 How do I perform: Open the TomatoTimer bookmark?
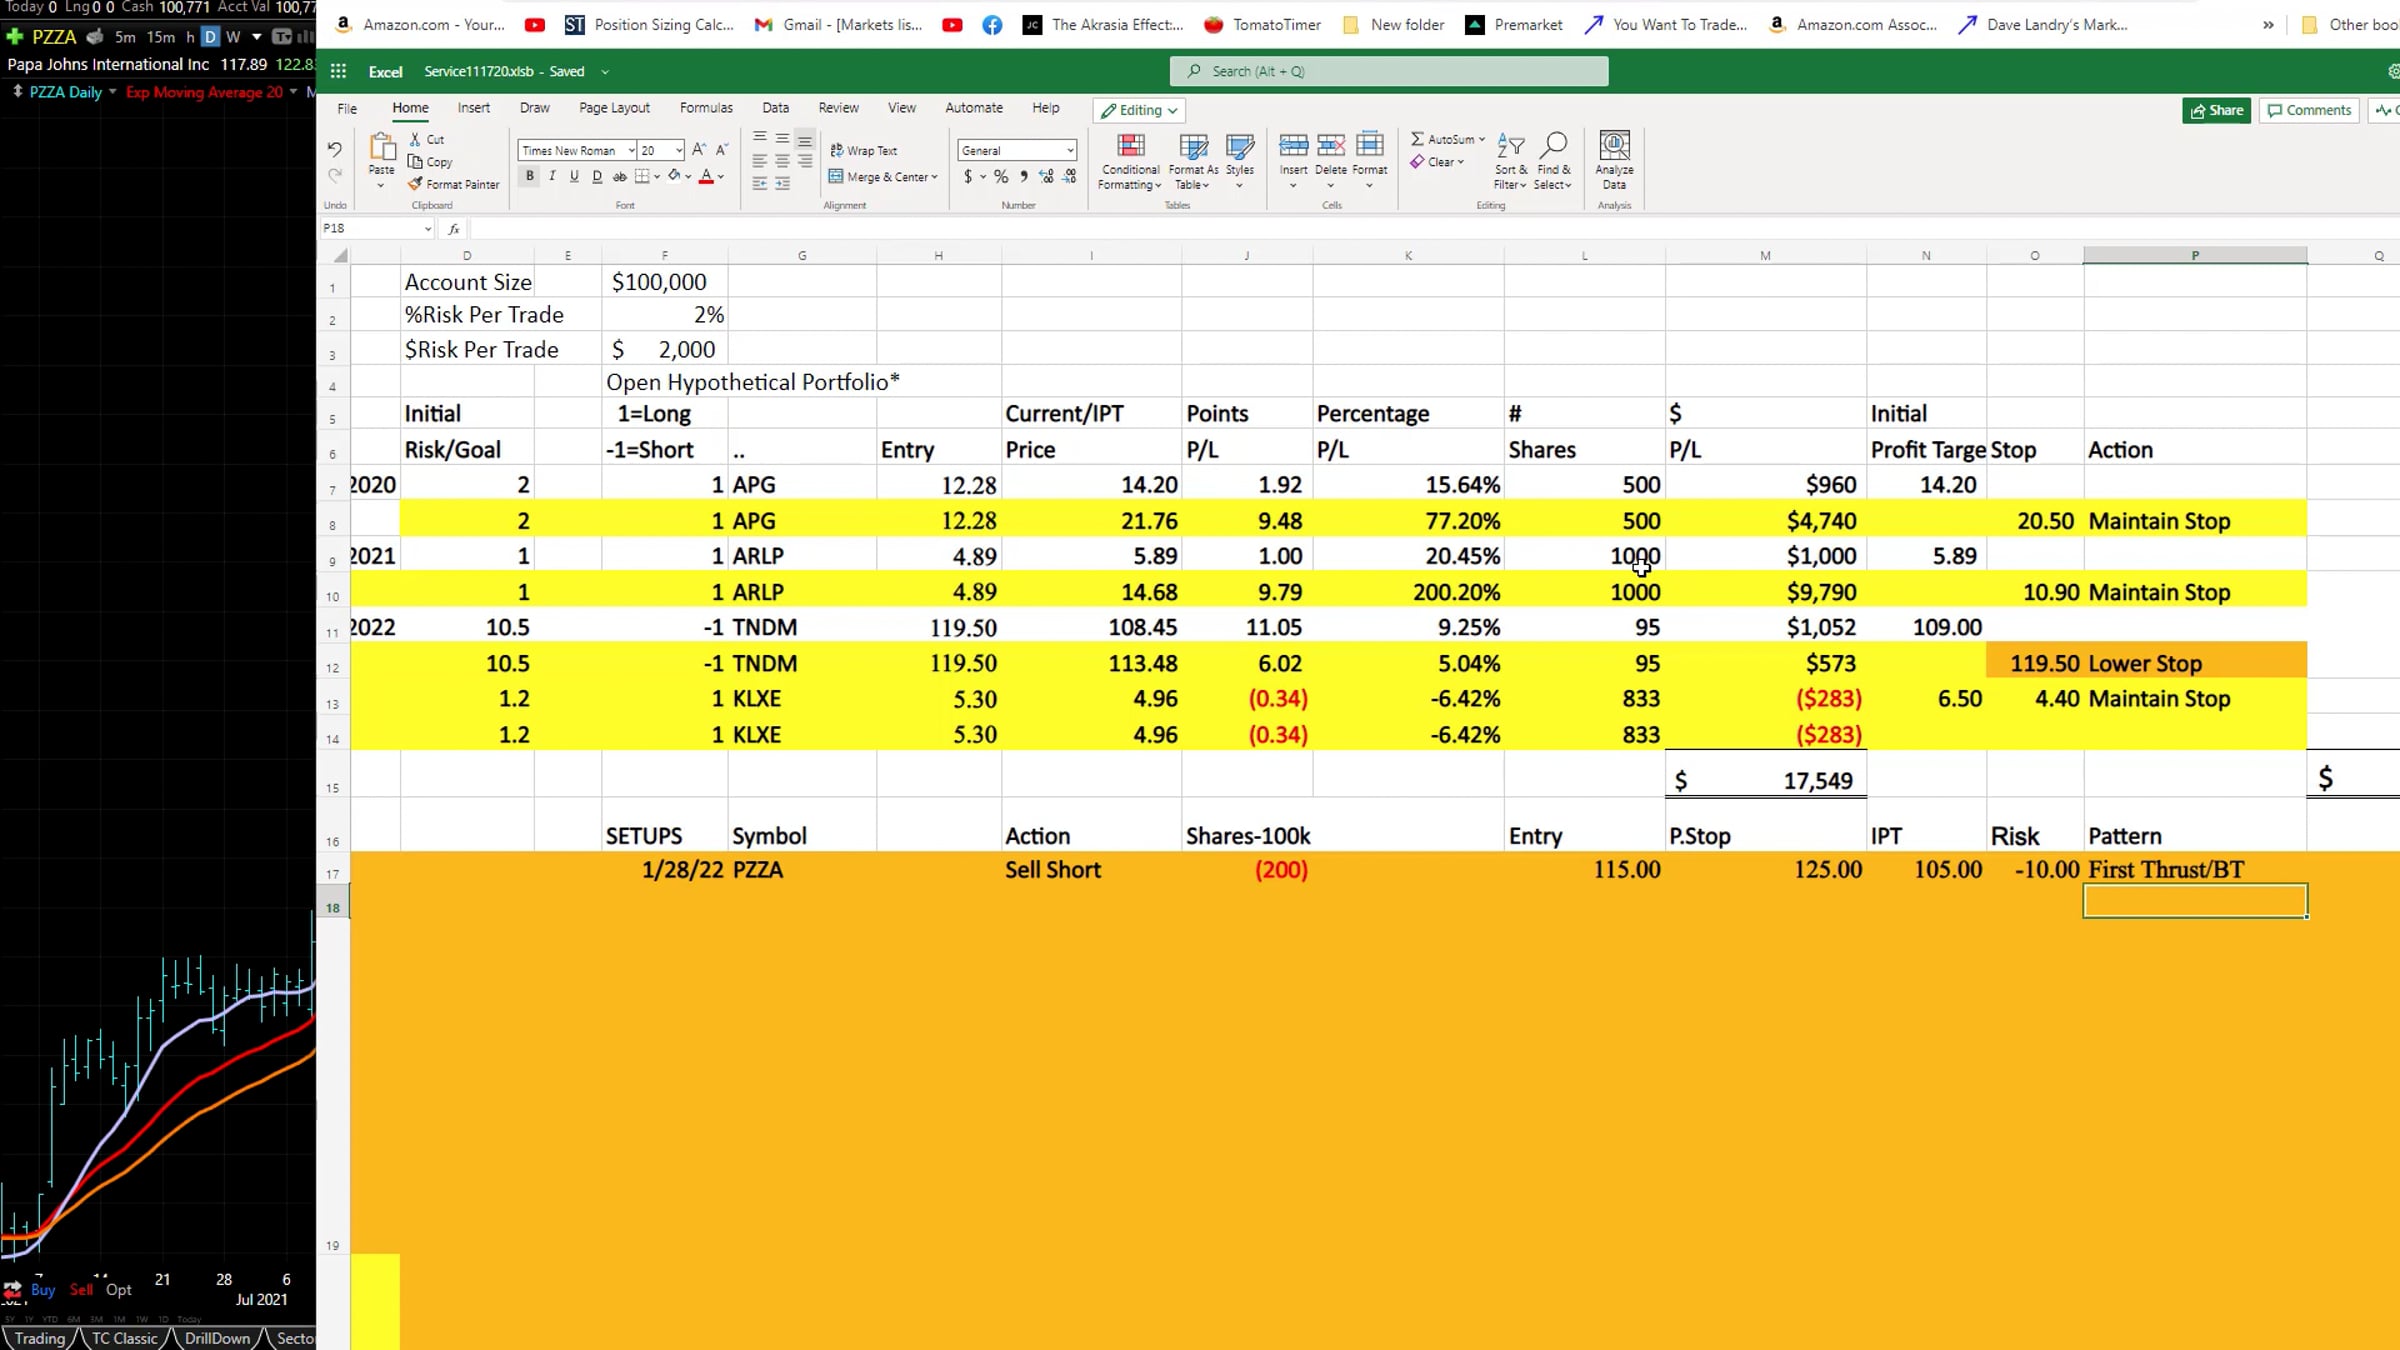tap(1262, 25)
